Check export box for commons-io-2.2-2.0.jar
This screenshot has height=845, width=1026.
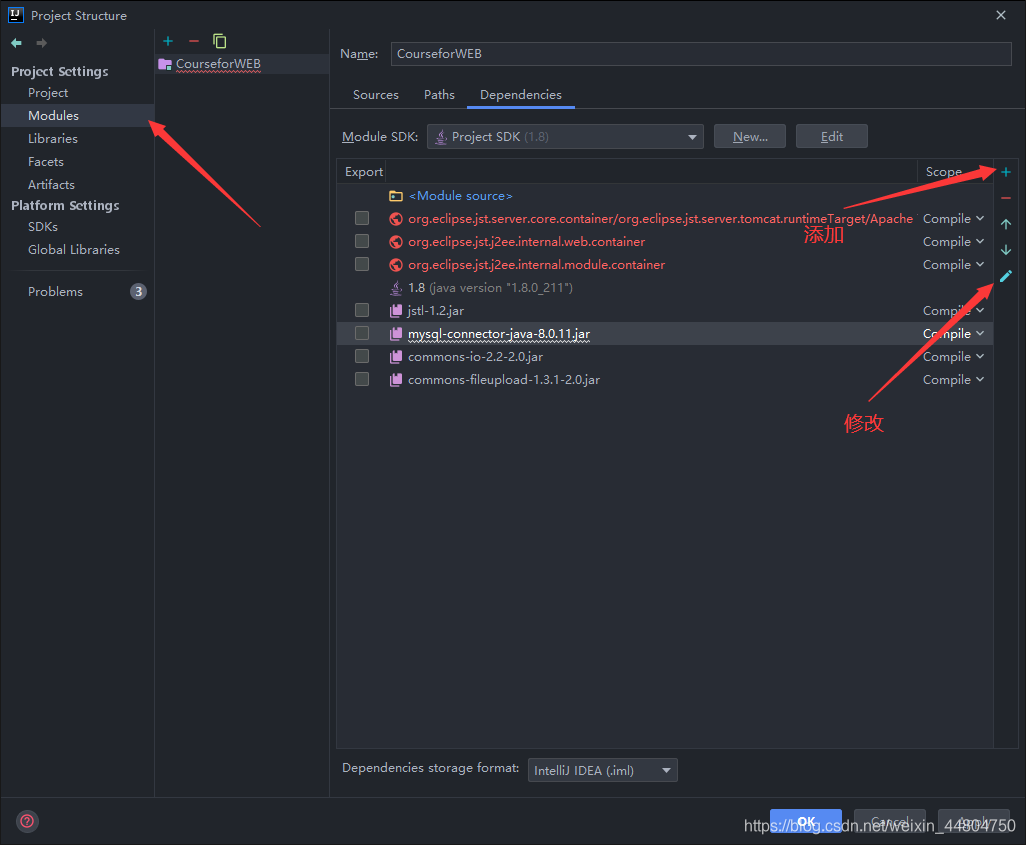[x=362, y=356]
